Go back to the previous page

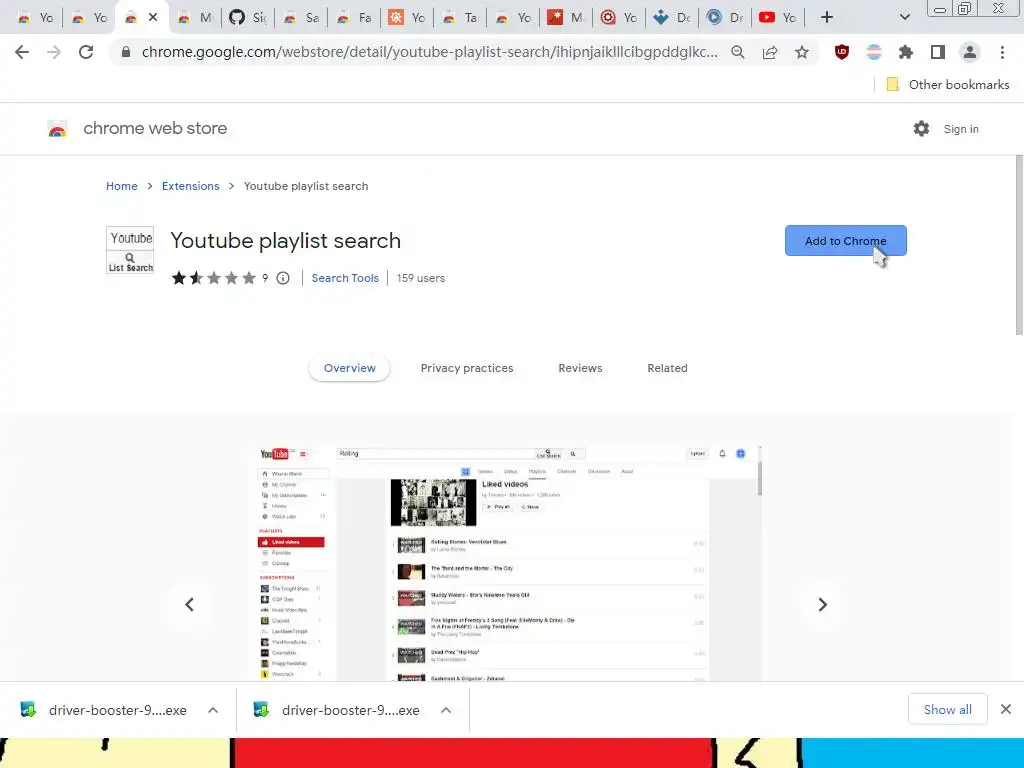pos(22,52)
